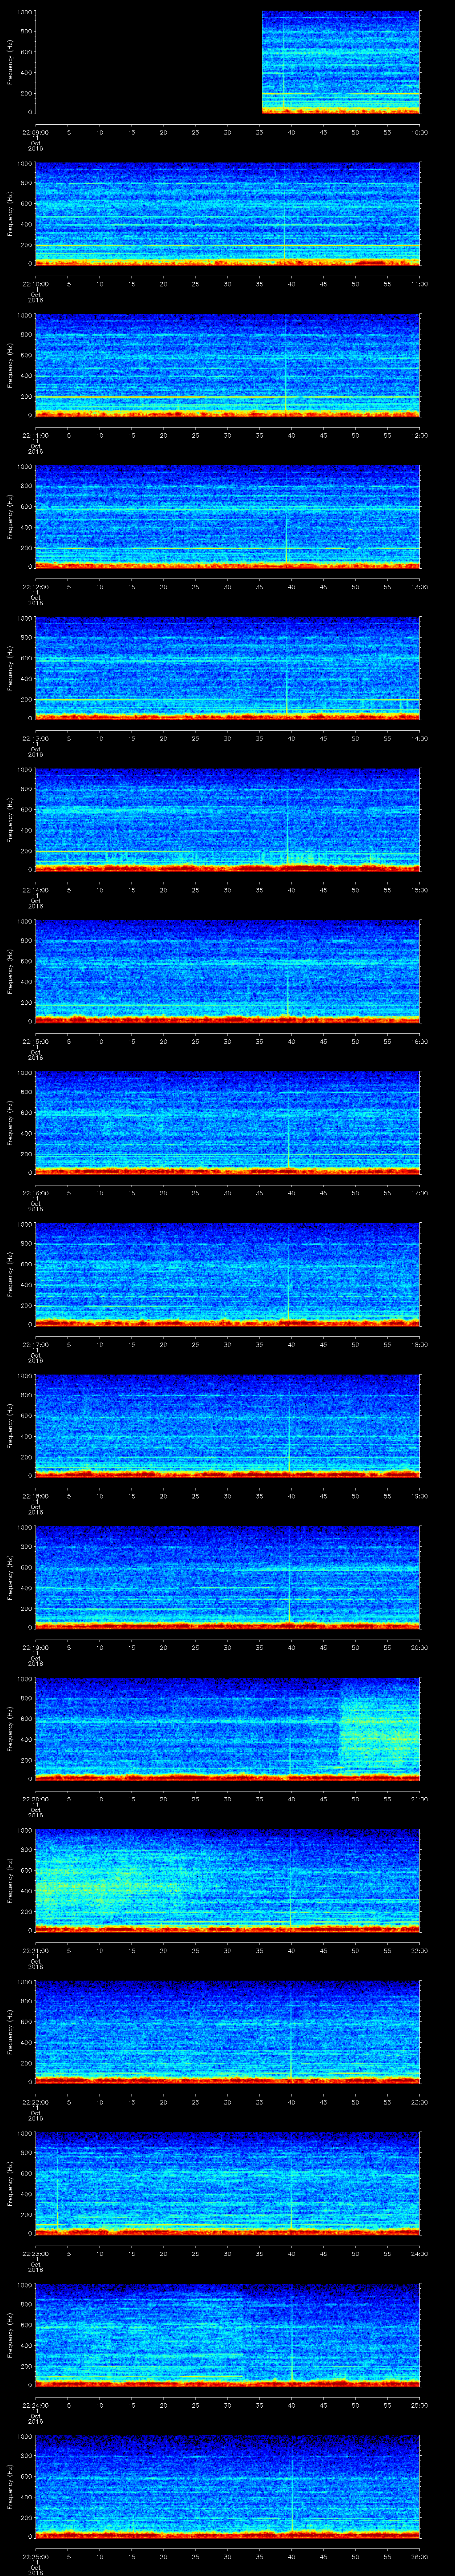The height and width of the screenshot is (2576, 455).
Task: Click the vertical spike in the 22:12:00 spectrogram
Action: (x=286, y=540)
